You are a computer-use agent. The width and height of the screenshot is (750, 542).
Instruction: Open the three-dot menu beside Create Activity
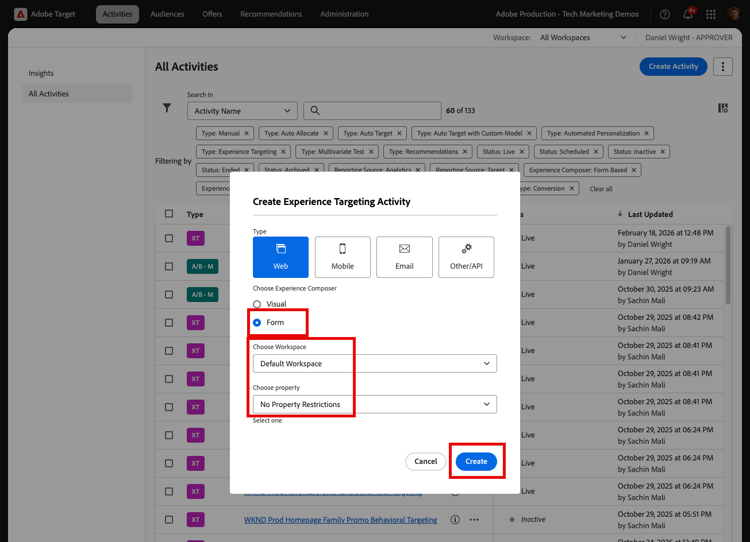723,66
